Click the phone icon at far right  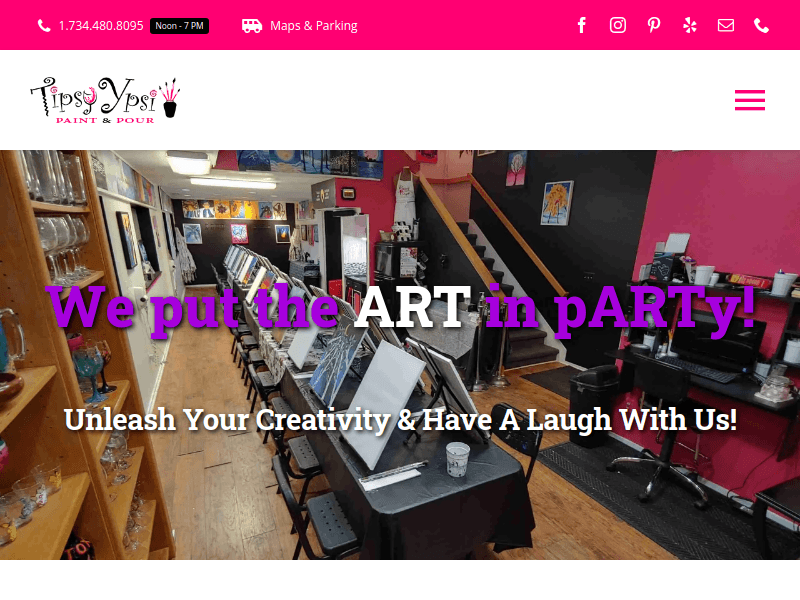[x=762, y=25]
